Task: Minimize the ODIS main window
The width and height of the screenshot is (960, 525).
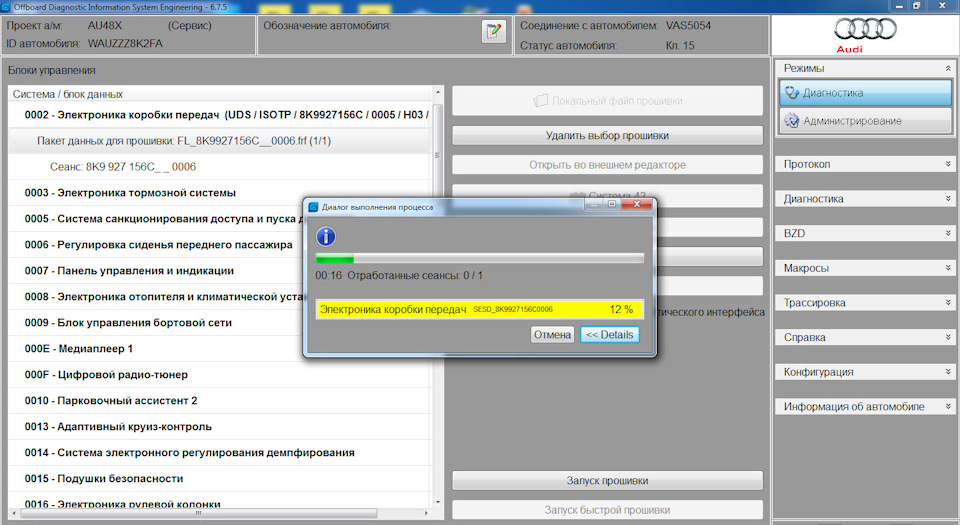Action: tap(899, 6)
